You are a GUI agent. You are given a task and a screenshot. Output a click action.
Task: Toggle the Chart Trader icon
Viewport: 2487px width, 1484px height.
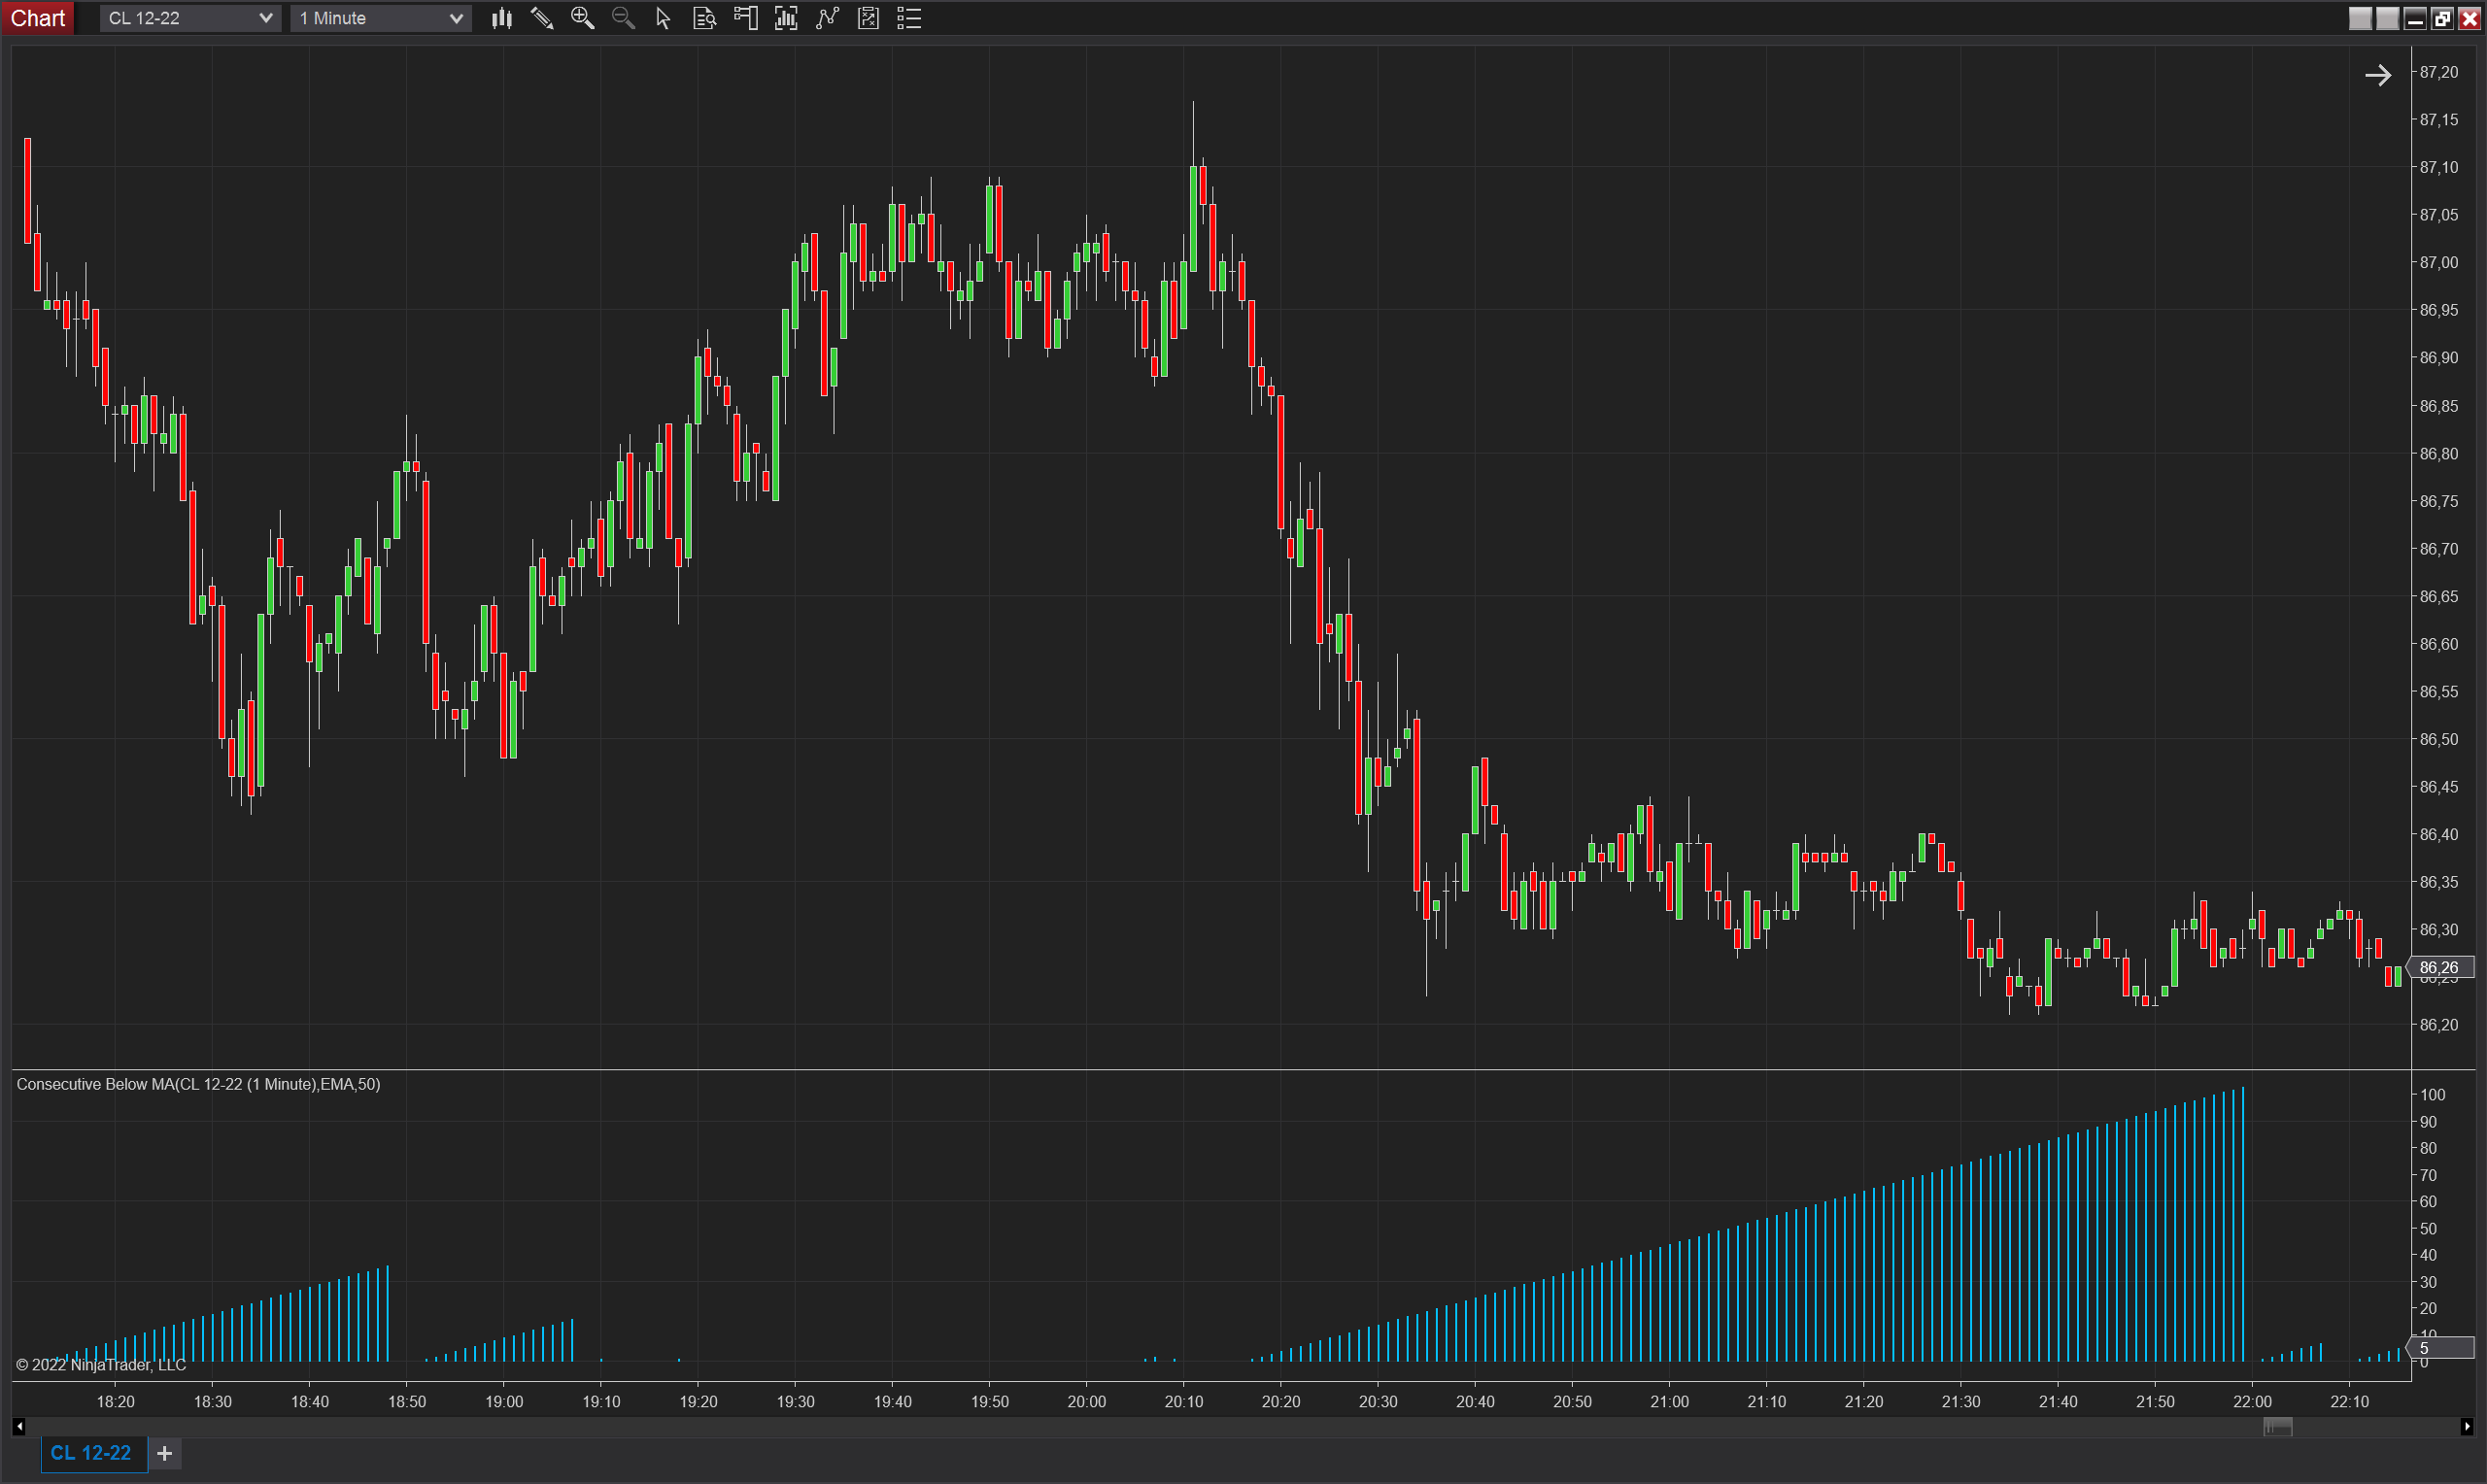[745, 18]
